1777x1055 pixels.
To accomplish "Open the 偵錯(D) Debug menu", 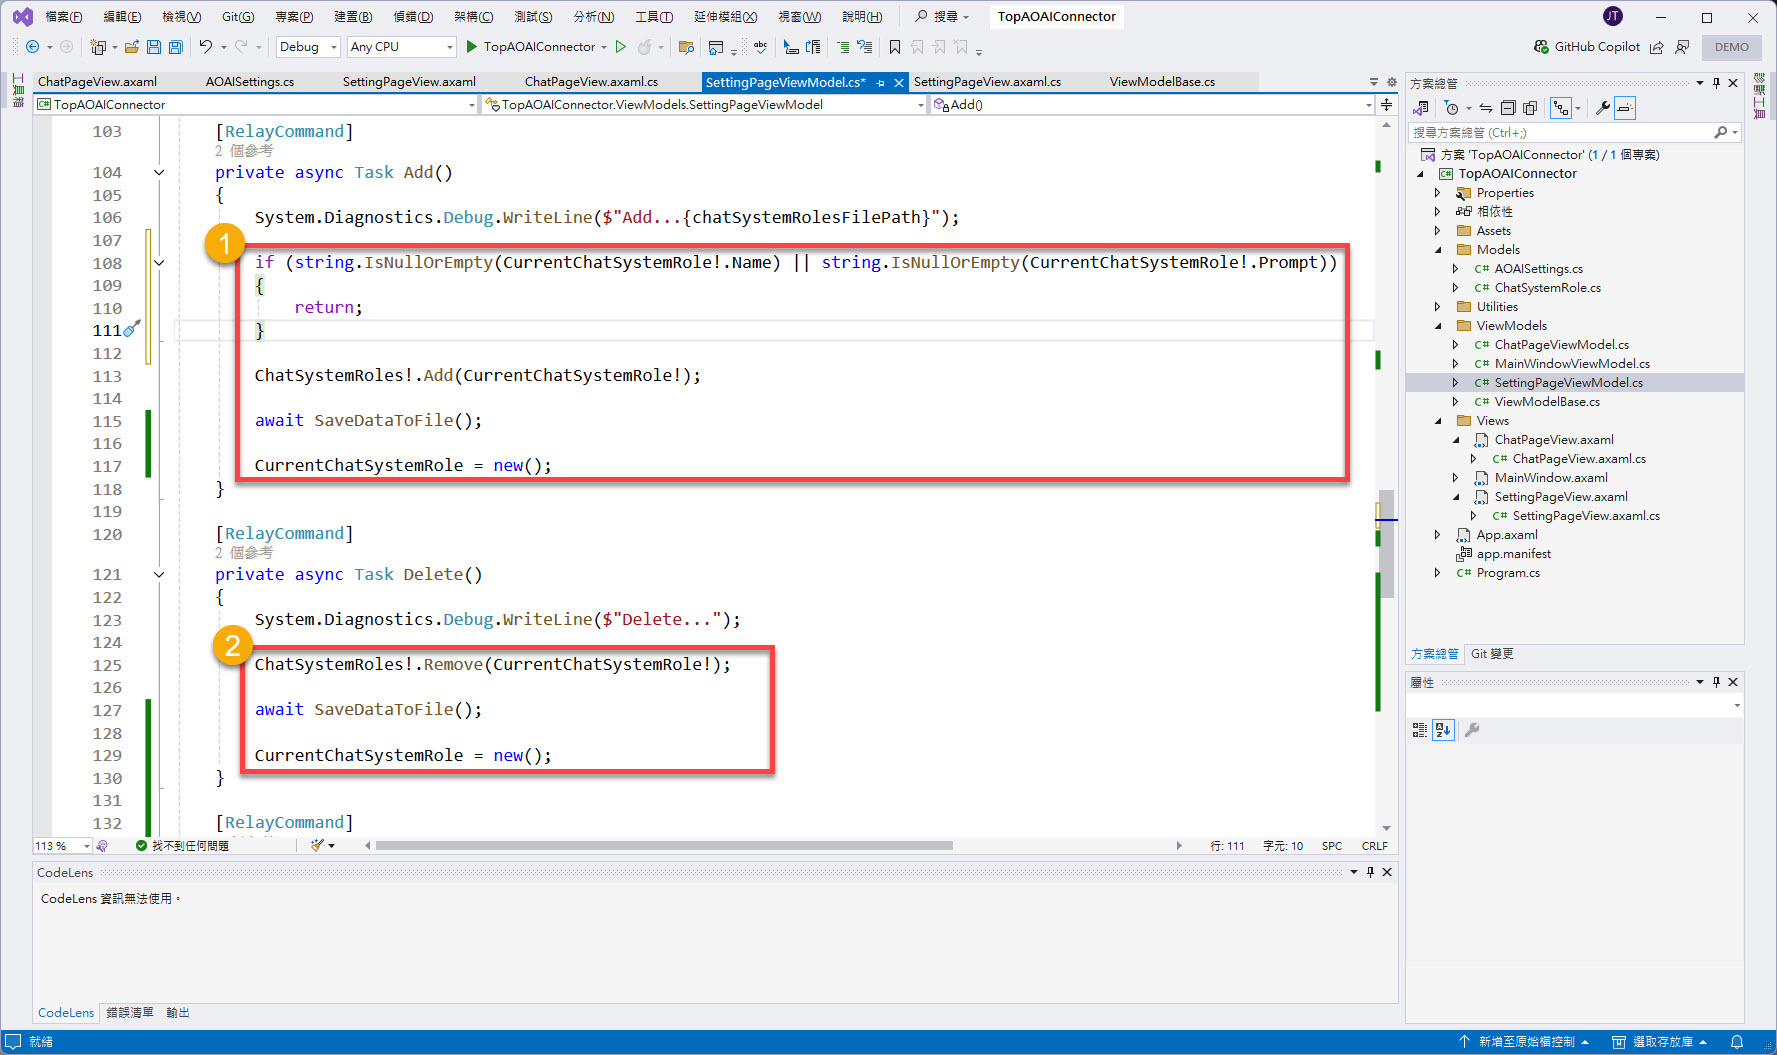I will tap(413, 16).
